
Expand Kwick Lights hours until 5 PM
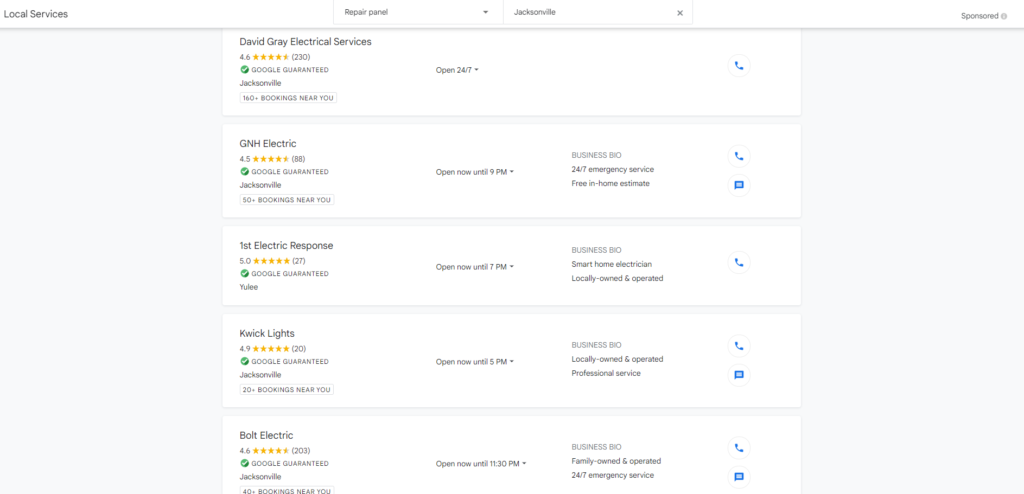click(474, 362)
